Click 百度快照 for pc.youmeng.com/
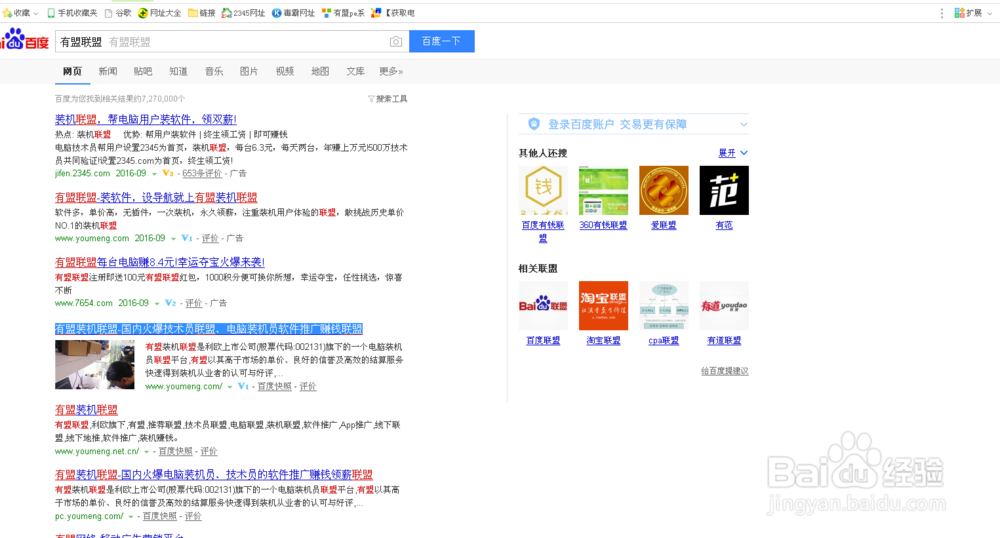Viewport: 1000px width, 538px height. coord(159,516)
